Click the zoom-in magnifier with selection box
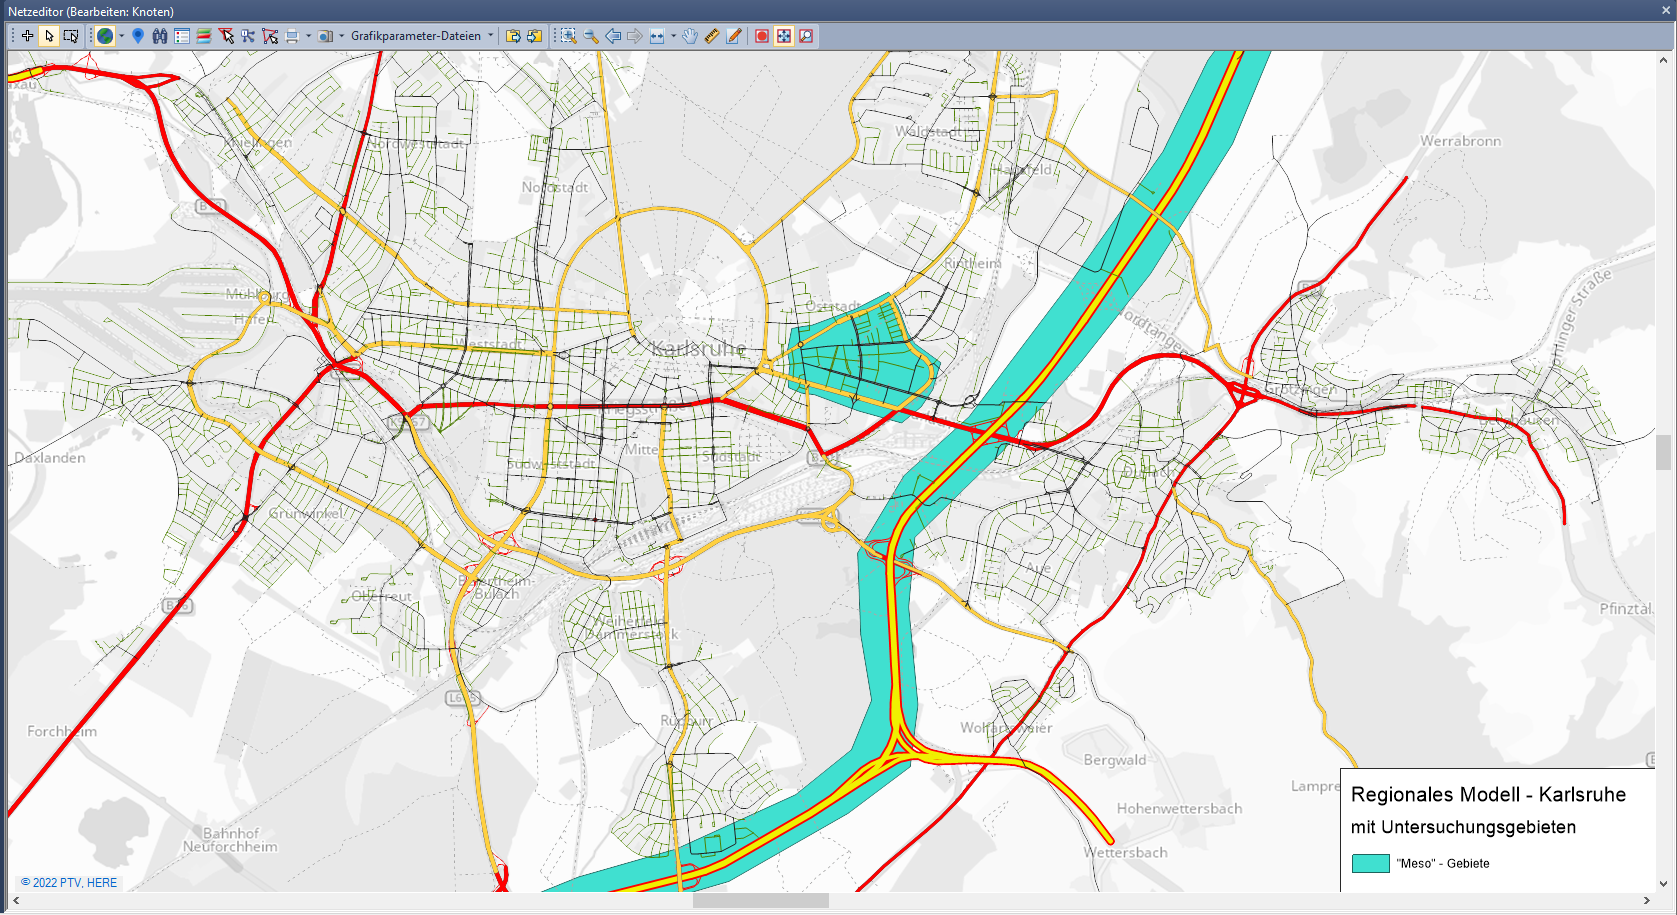Image resolution: width=1677 pixels, height=915 pixels. [x=568, y=36]
